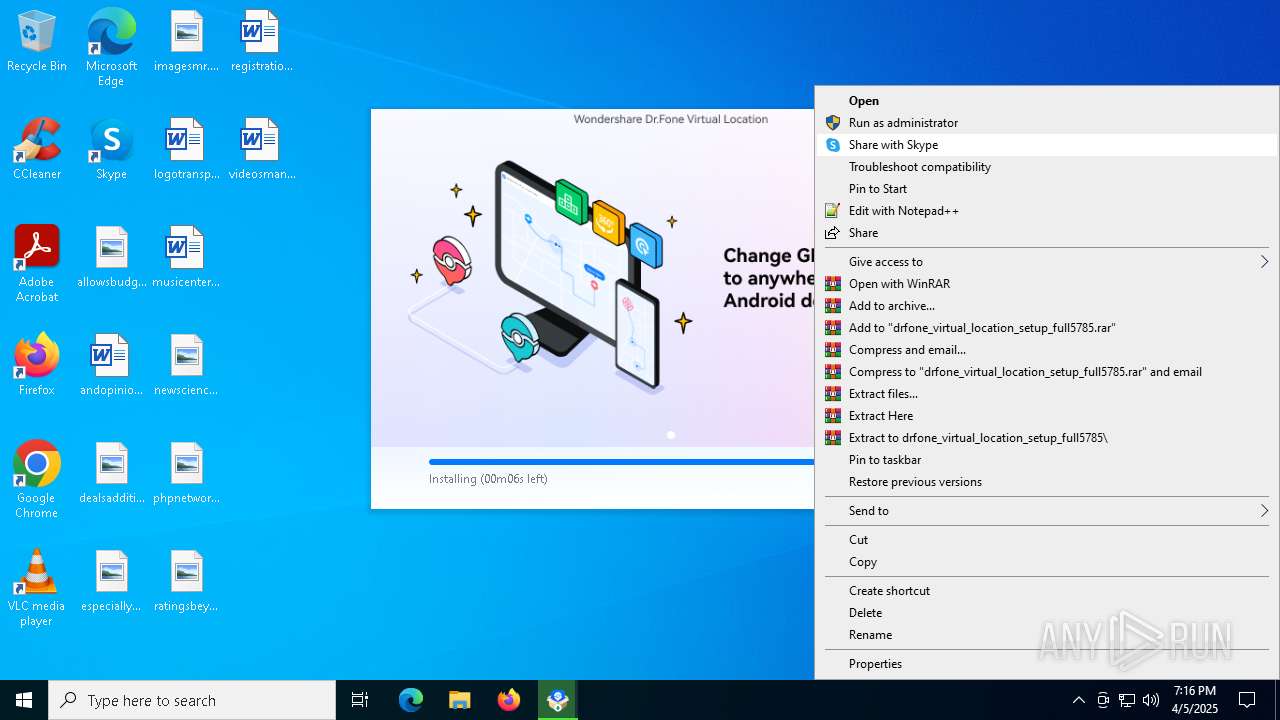Viewport: 1280px width, 720px height.
Task: Choose Add to archive...
Action: [1049, 305]
